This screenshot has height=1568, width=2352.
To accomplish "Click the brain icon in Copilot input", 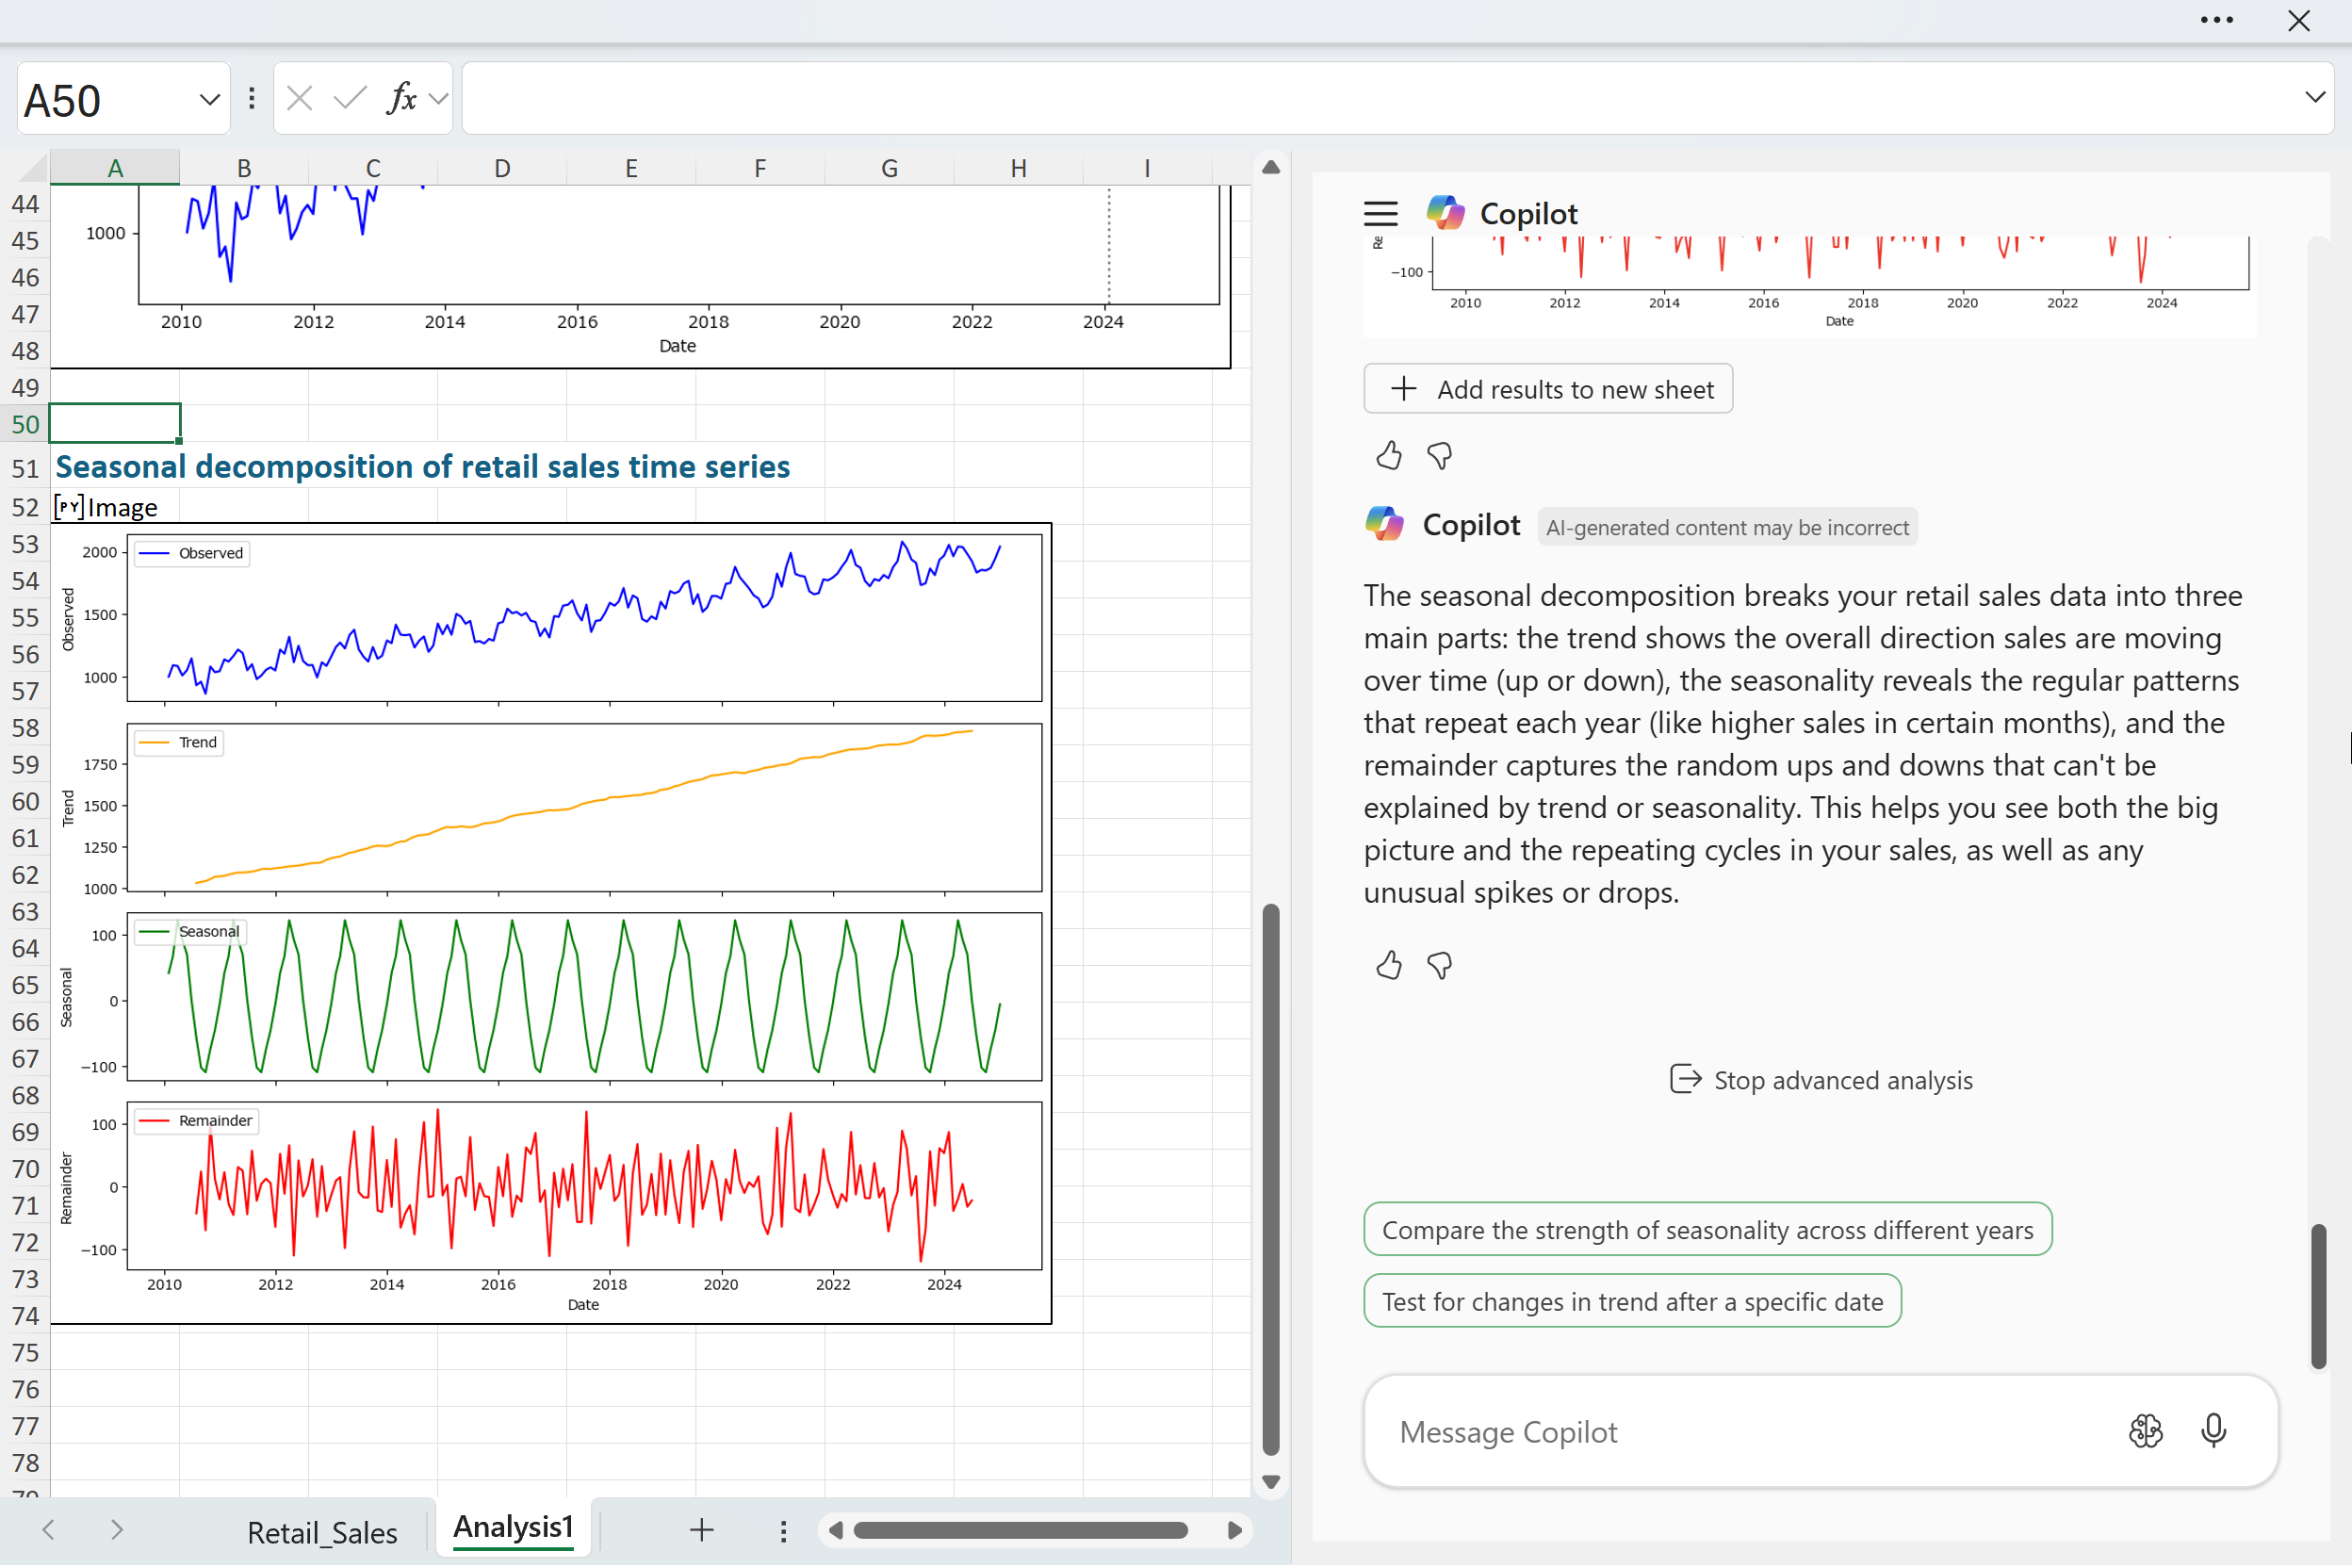I will click(x=2145, y=1431).
